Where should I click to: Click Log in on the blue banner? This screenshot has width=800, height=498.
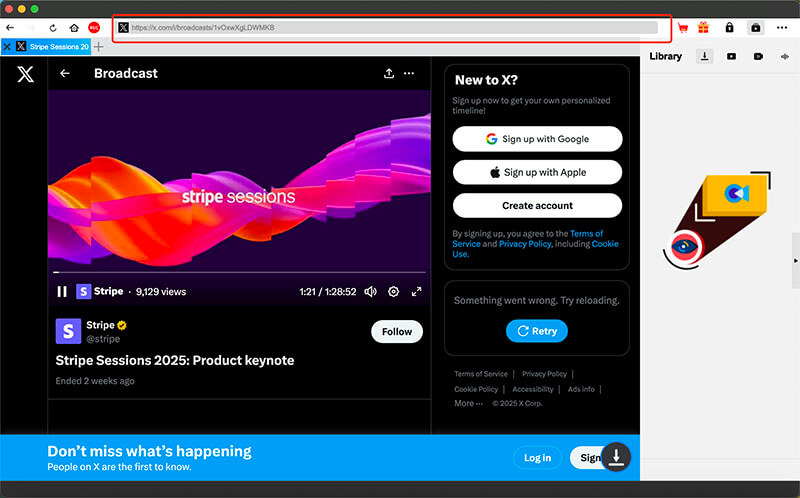(537, 458)
